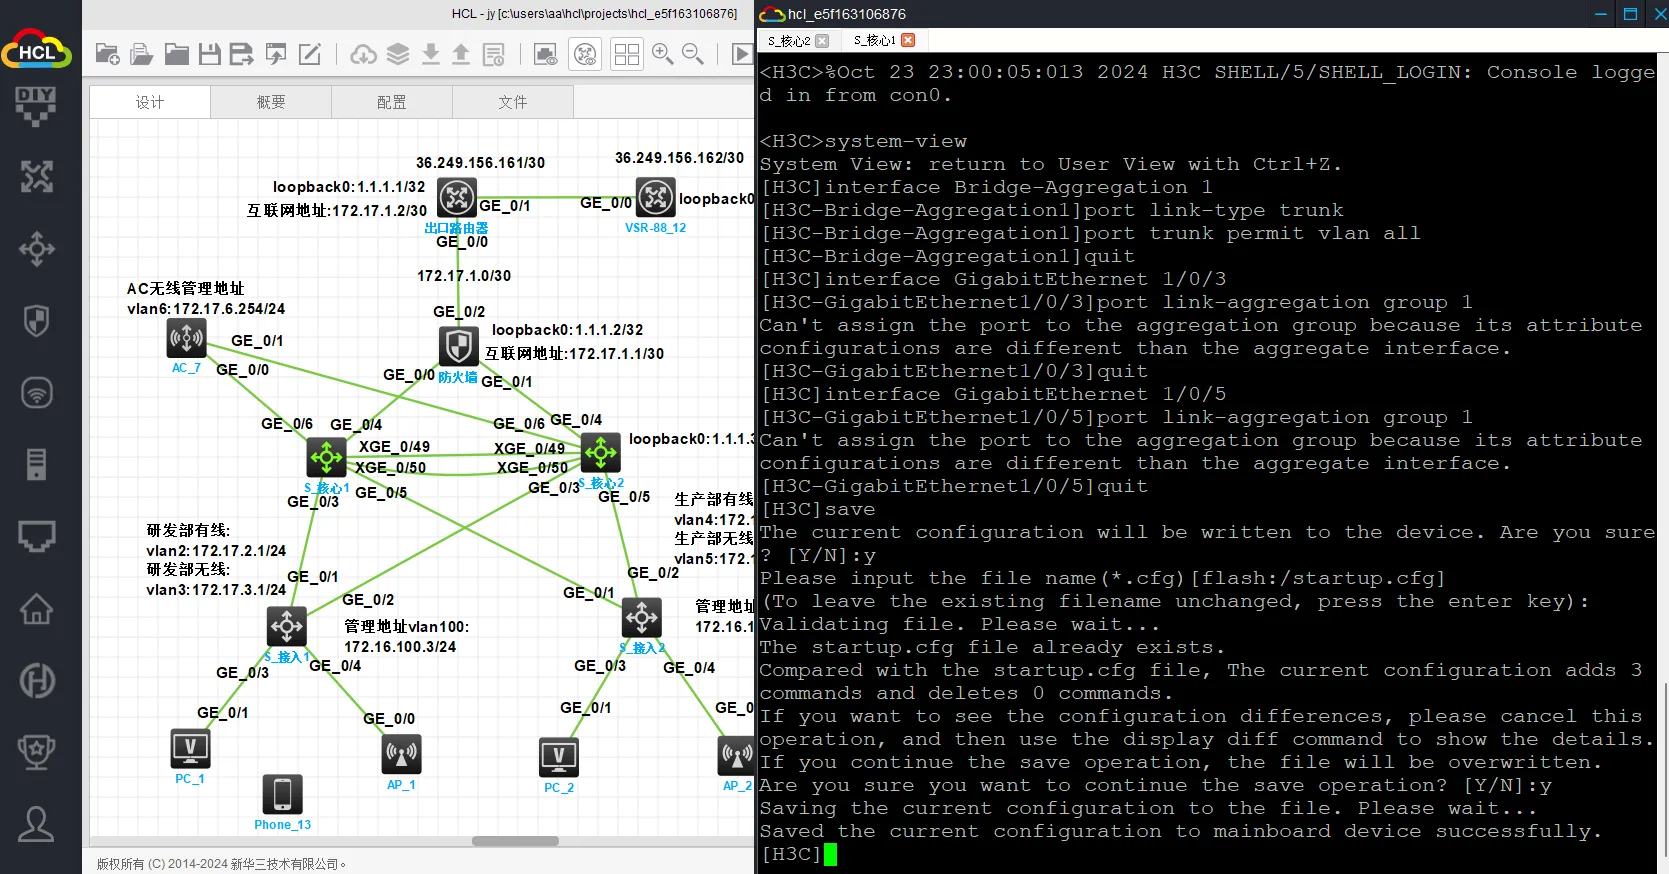Click the home icon in sidebar
This screenshot has width=1669, height=874.
pyautogui.click(x=36, y=608)
